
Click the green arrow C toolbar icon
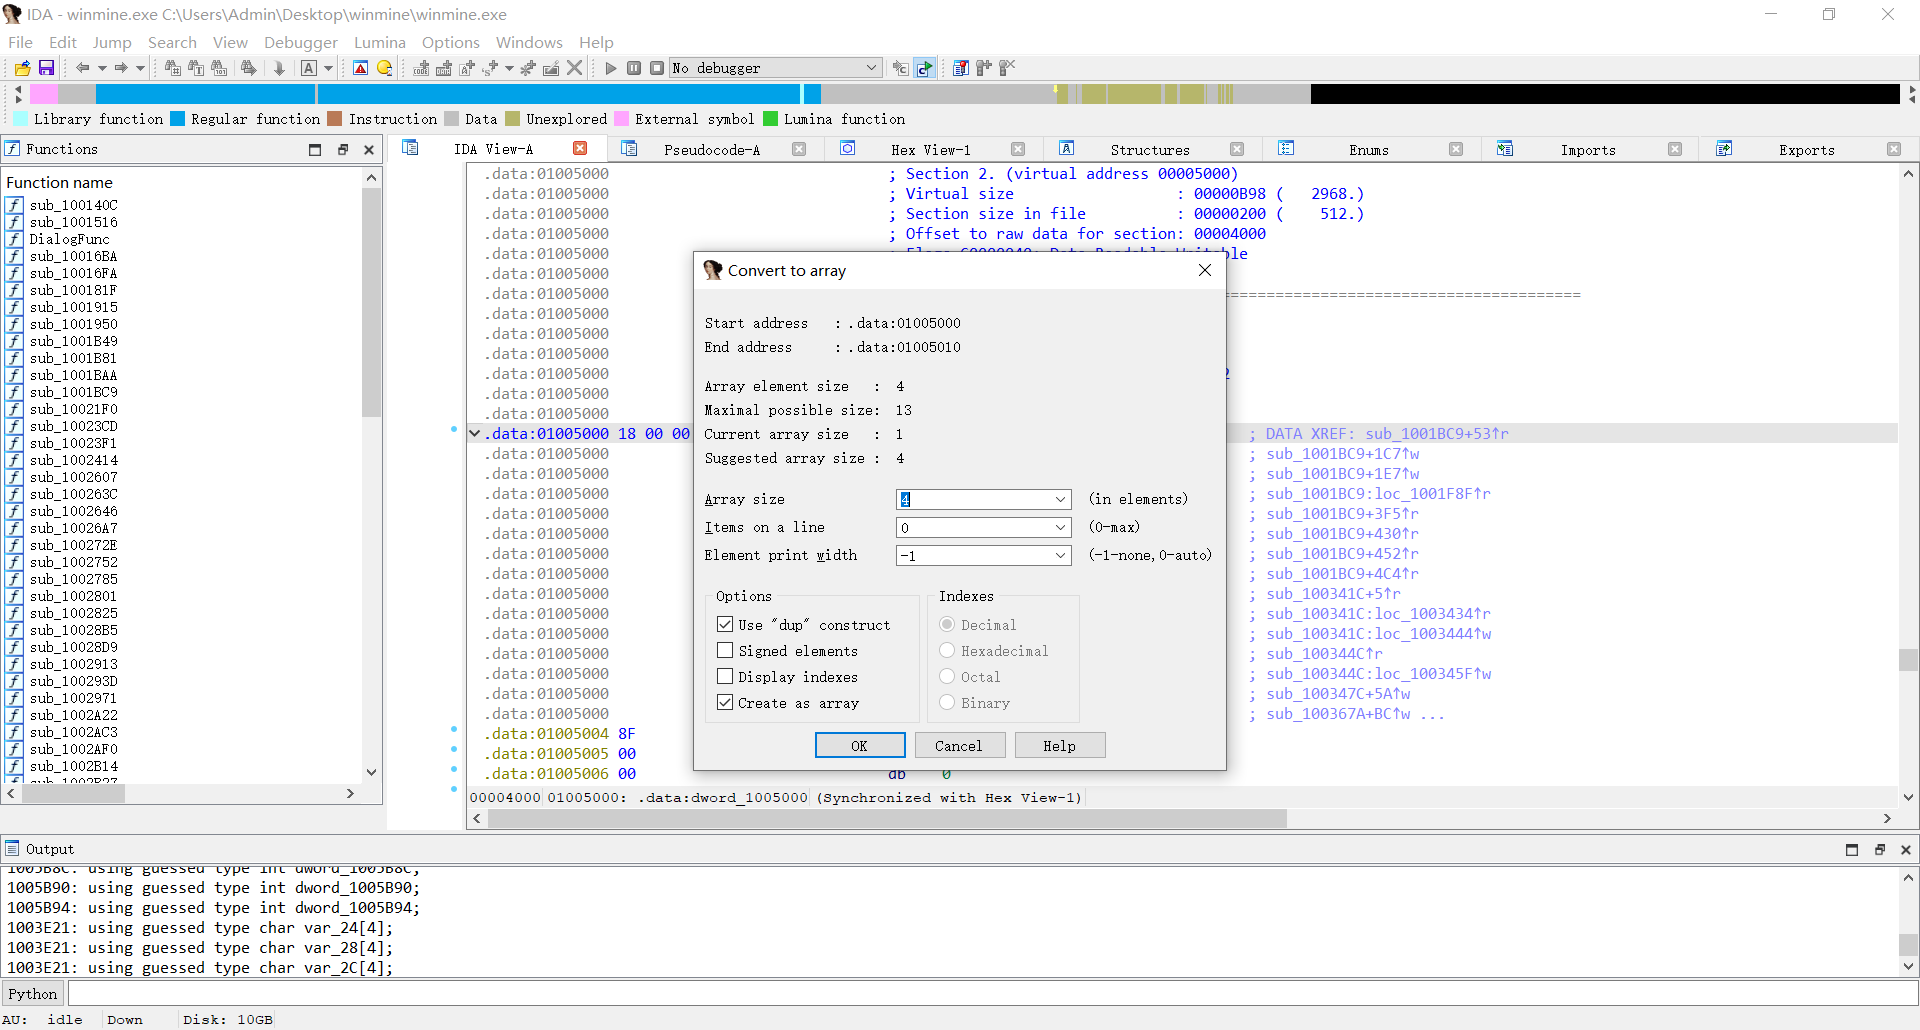tap(925, 68)
